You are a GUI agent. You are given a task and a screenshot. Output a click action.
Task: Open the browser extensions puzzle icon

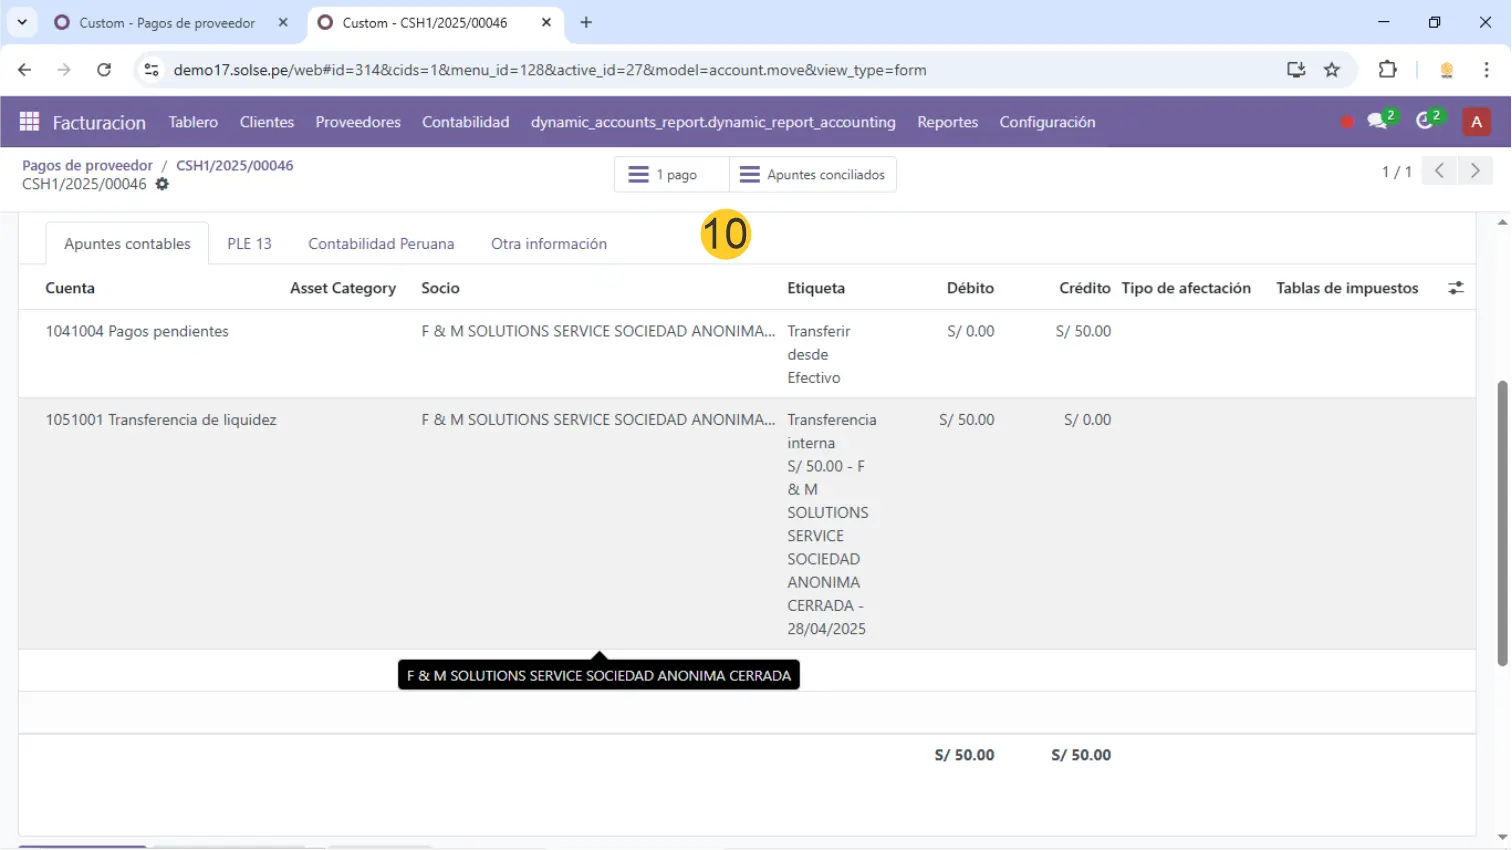click(x=1387, y=70)
